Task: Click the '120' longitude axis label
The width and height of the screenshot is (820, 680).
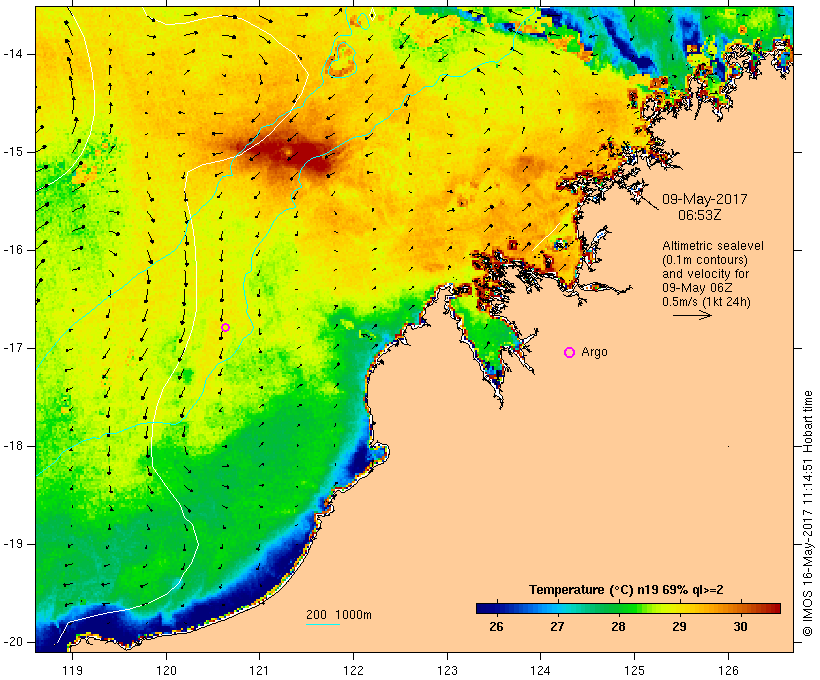Action: coord(166,670)
